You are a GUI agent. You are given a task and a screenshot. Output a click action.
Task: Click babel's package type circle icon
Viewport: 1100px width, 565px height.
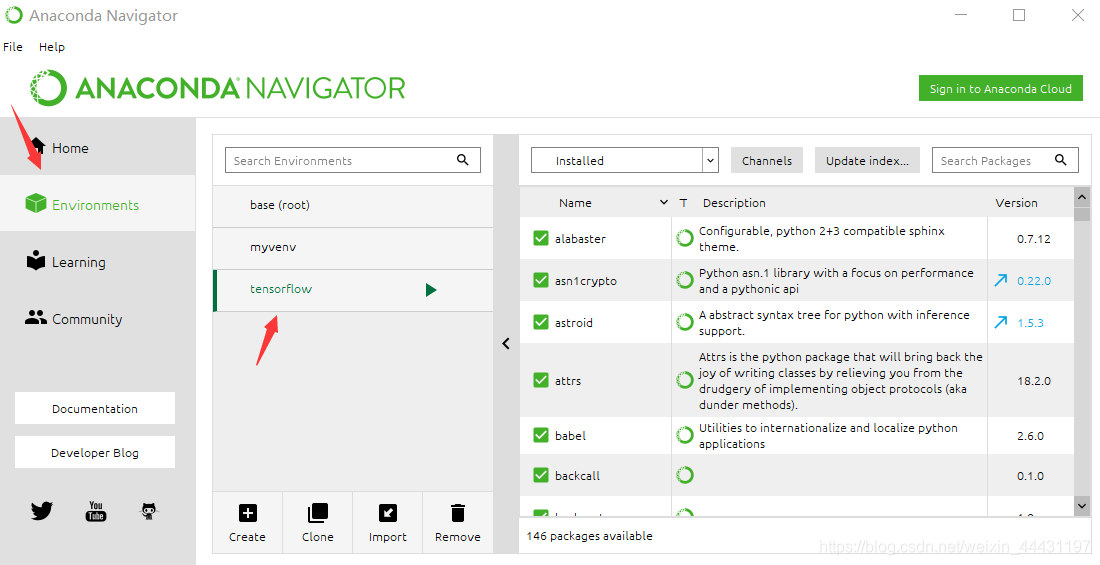[685, 435]
